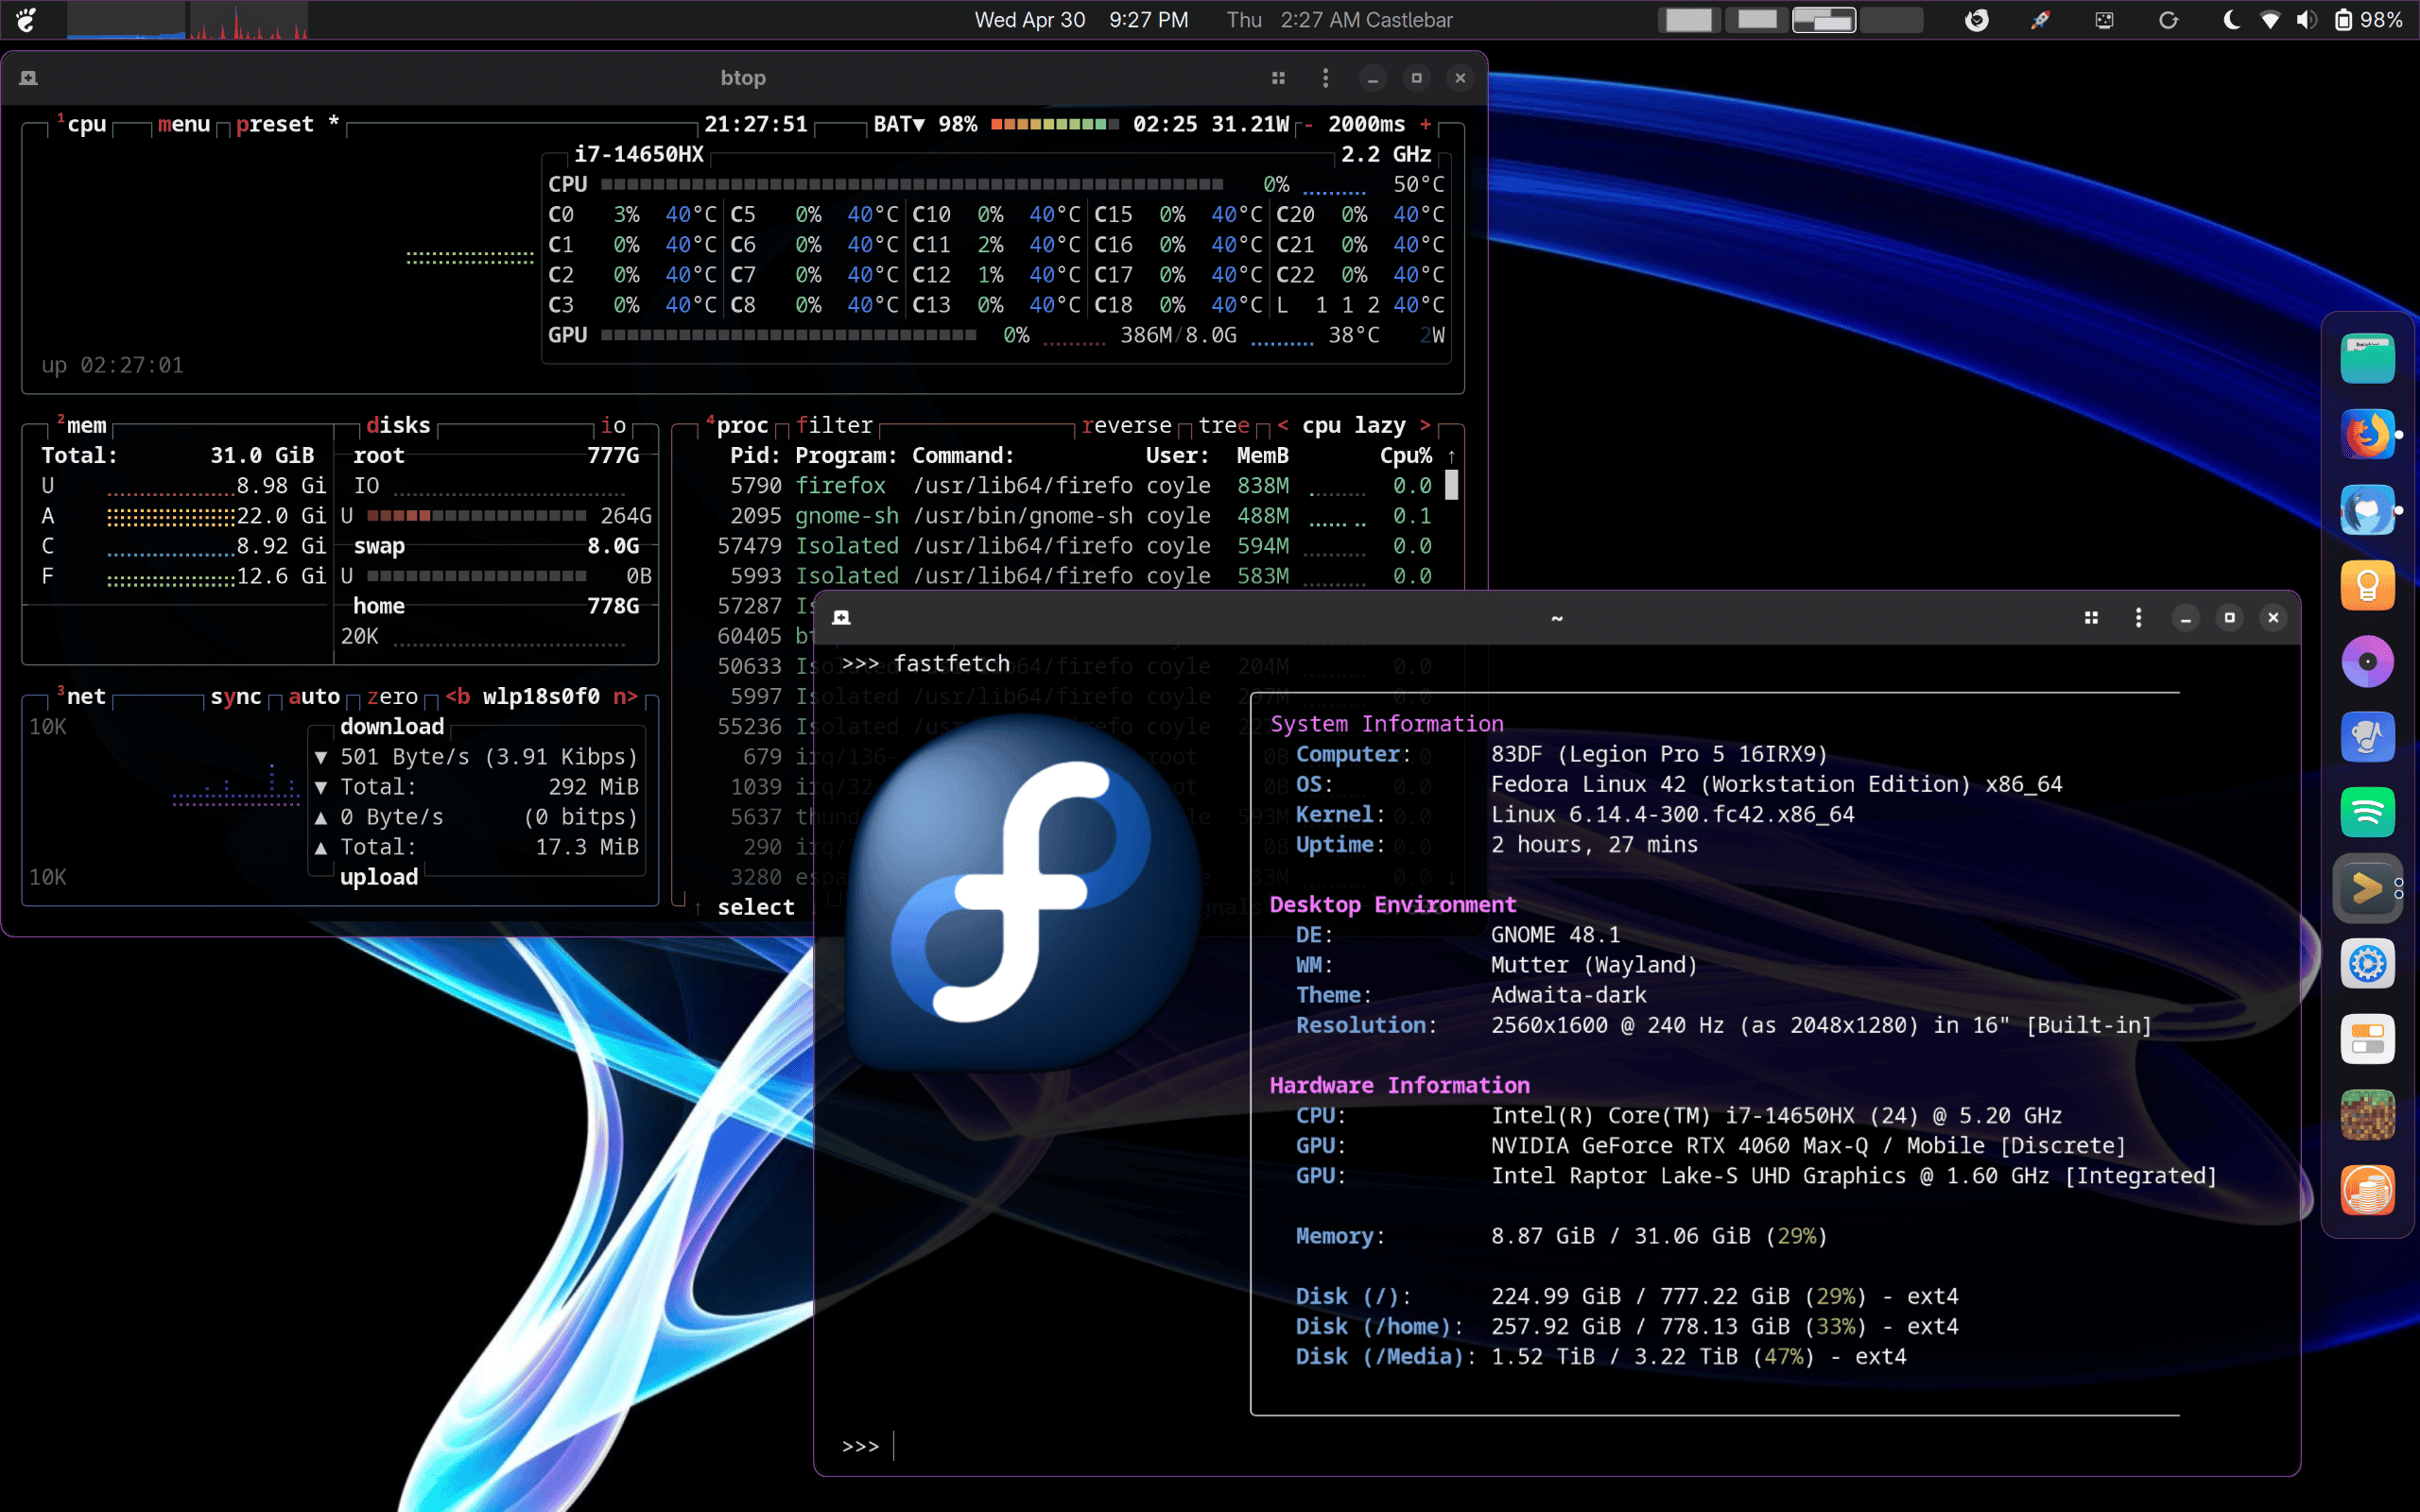Open the blue music note app
Viewport: 2420px width, 1512px height.
point(2367,737)
